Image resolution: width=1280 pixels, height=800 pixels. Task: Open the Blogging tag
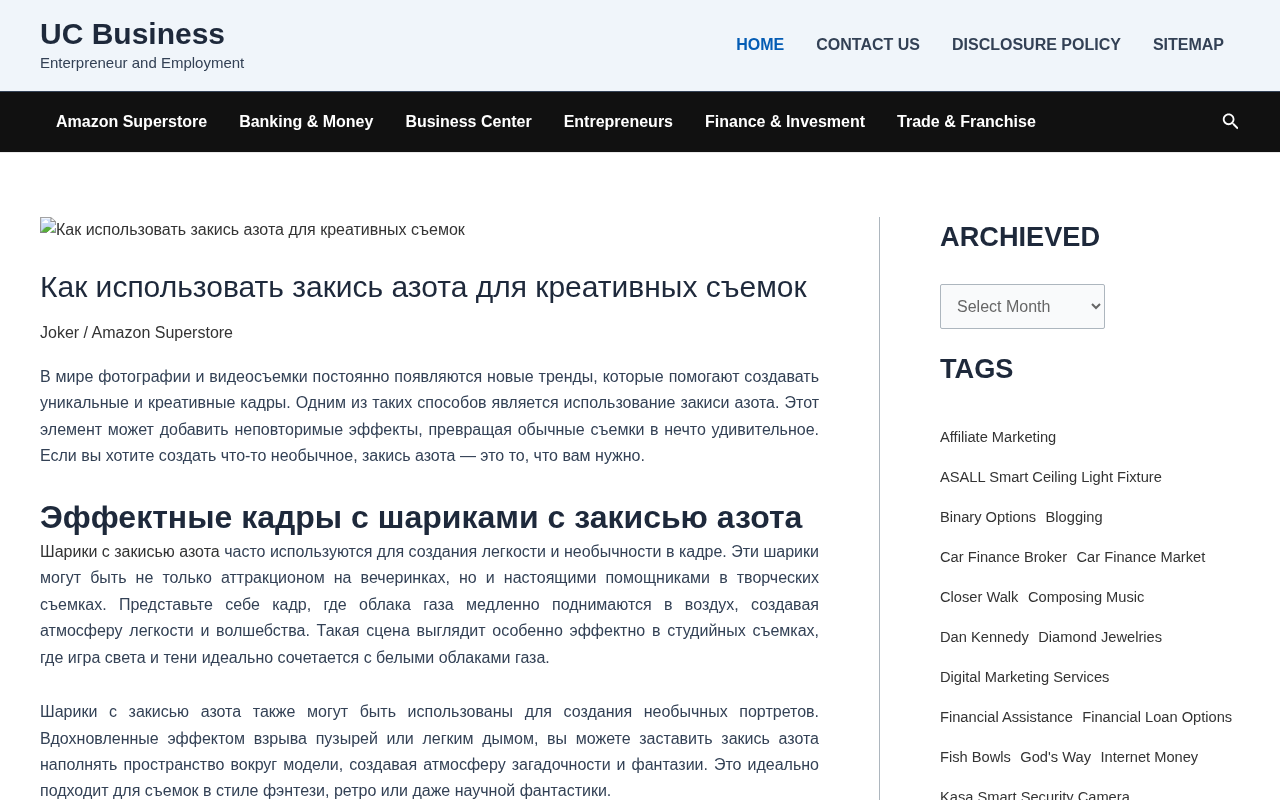[1074, 517]
